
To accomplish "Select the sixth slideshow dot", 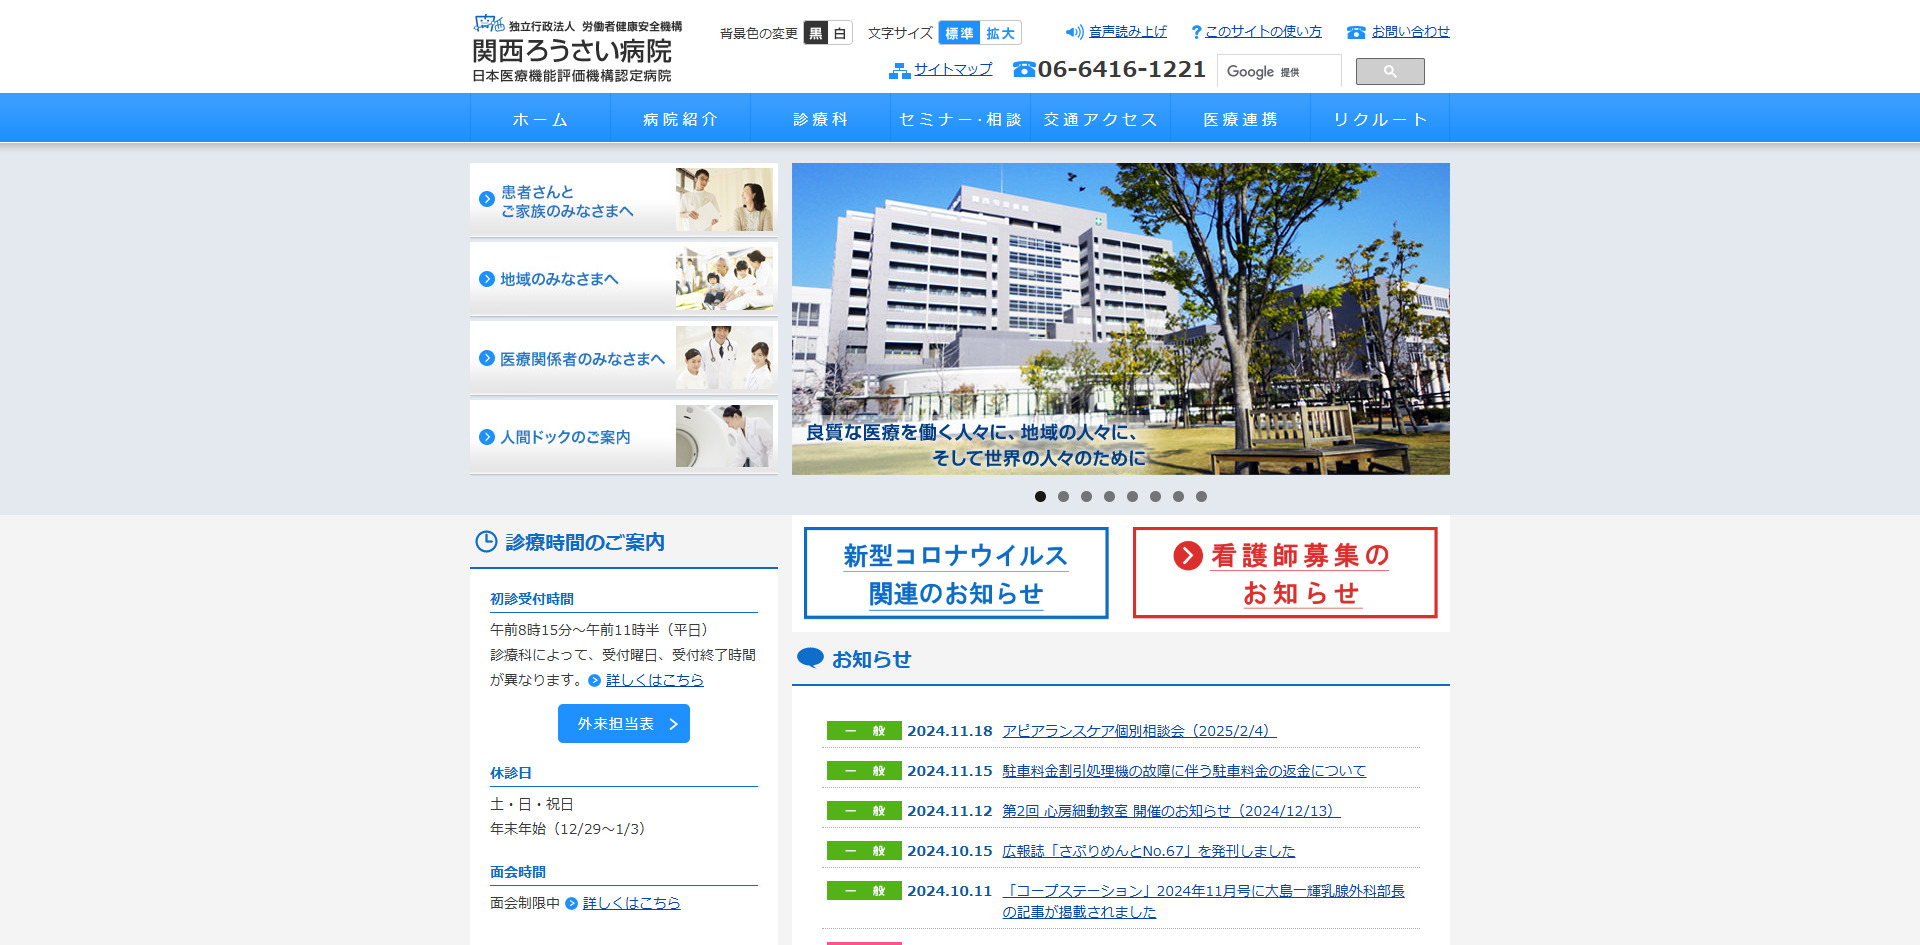I will pos(1155,496).
